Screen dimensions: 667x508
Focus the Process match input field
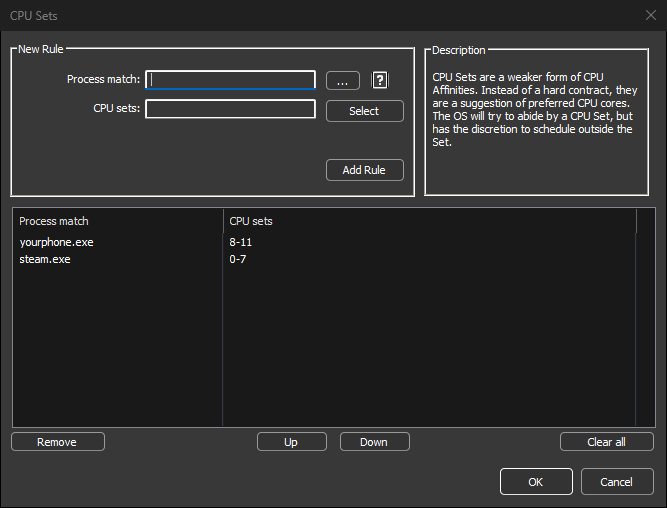point(231,80)
